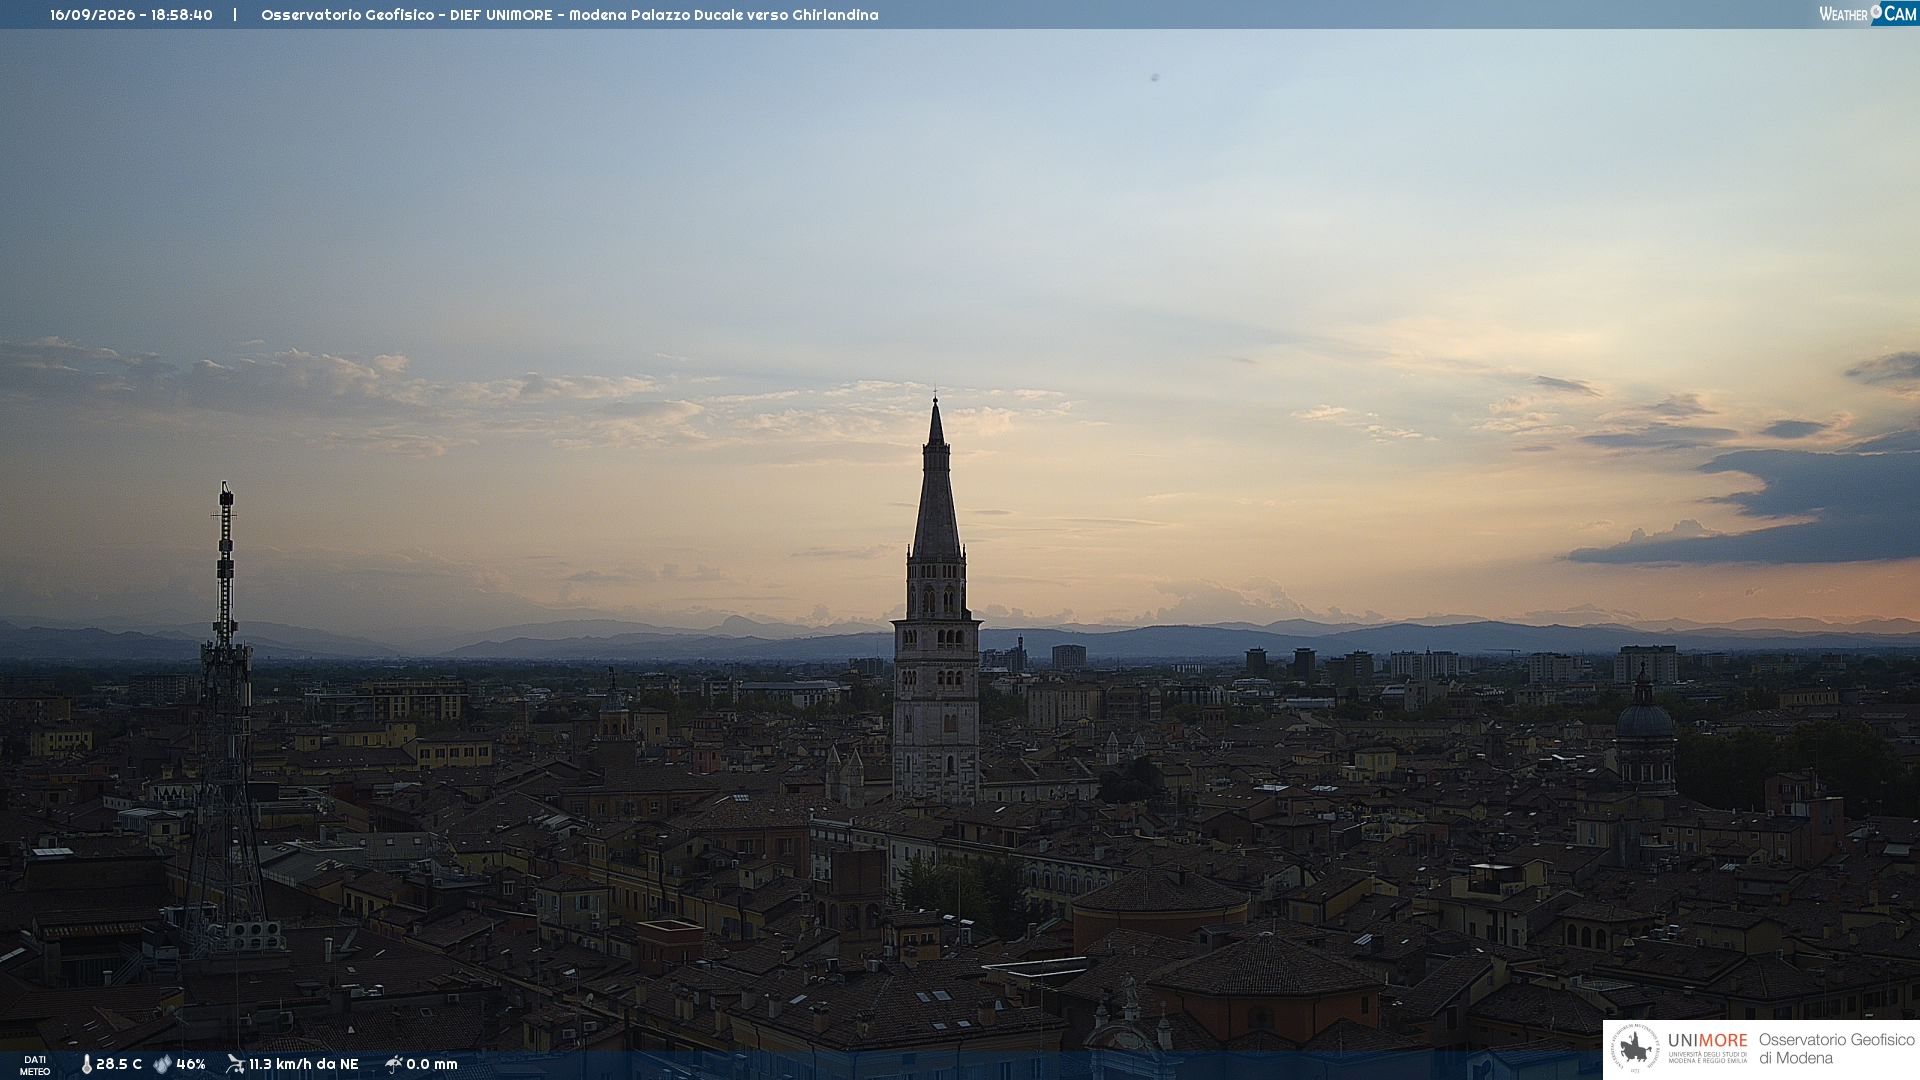Click the WeatherCam lens icon

[1876, 11]
